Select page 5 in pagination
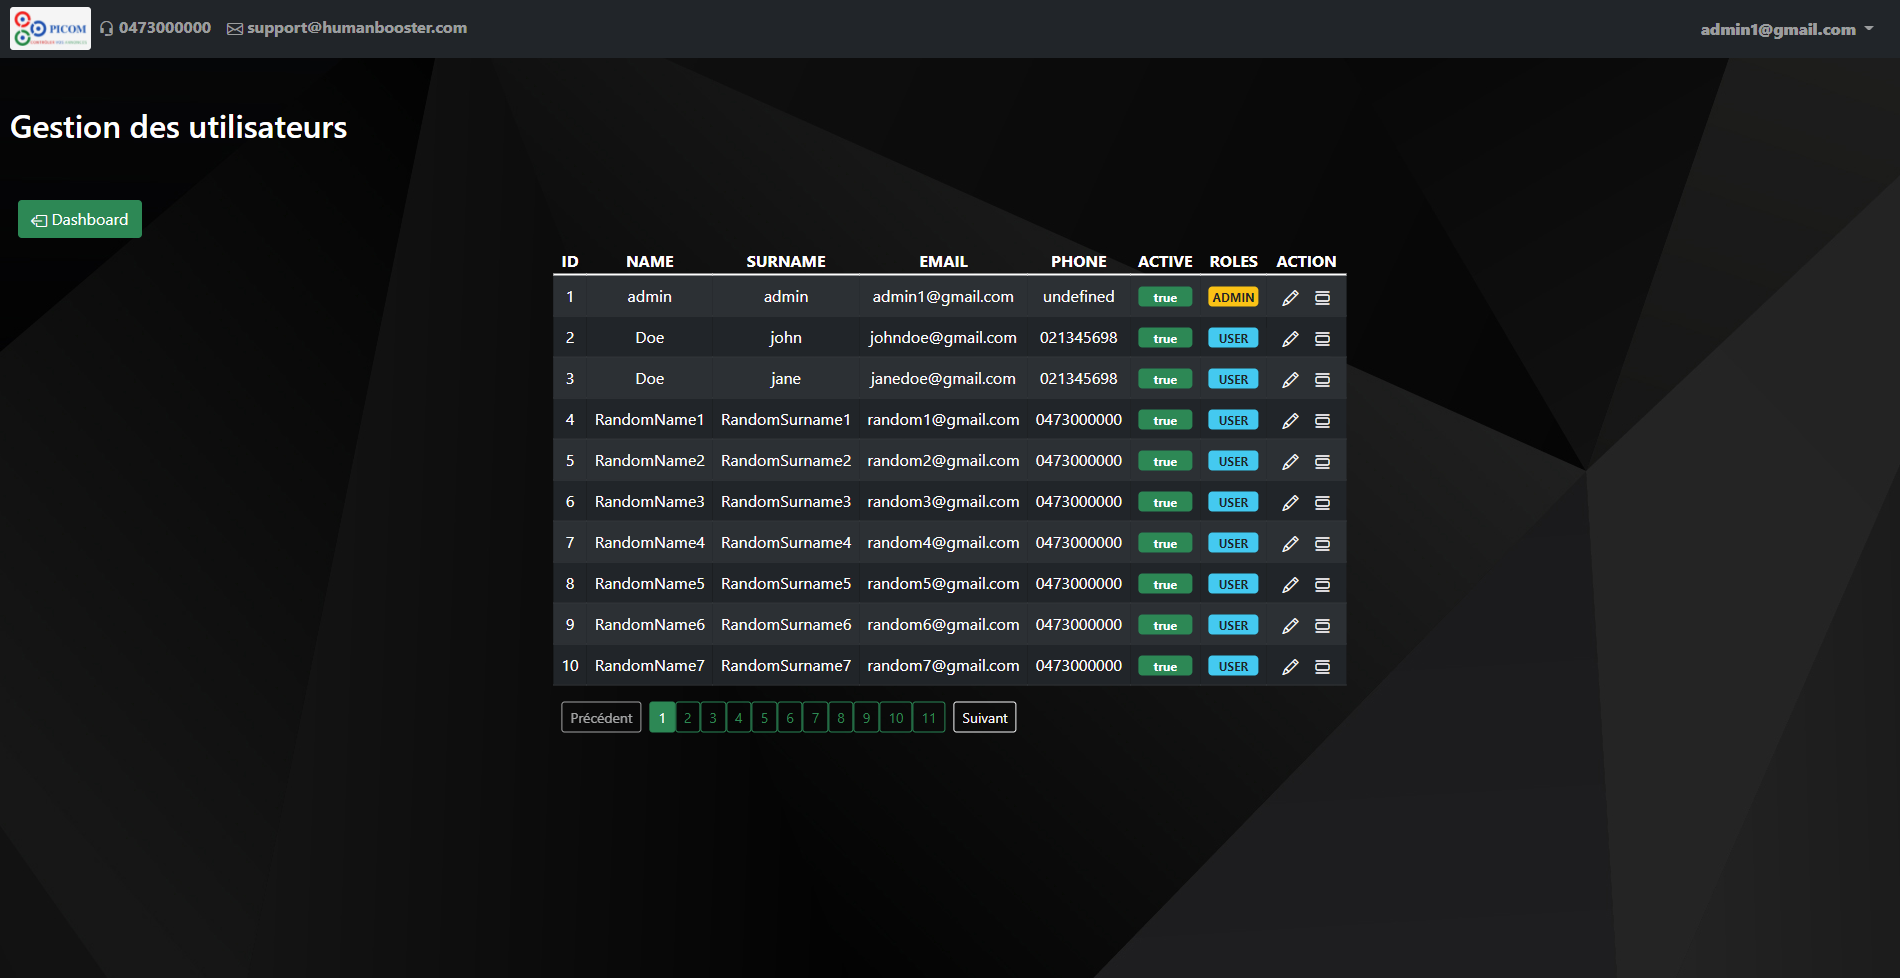This screenshot has height=978, width=1900. [x=764, y=718]
